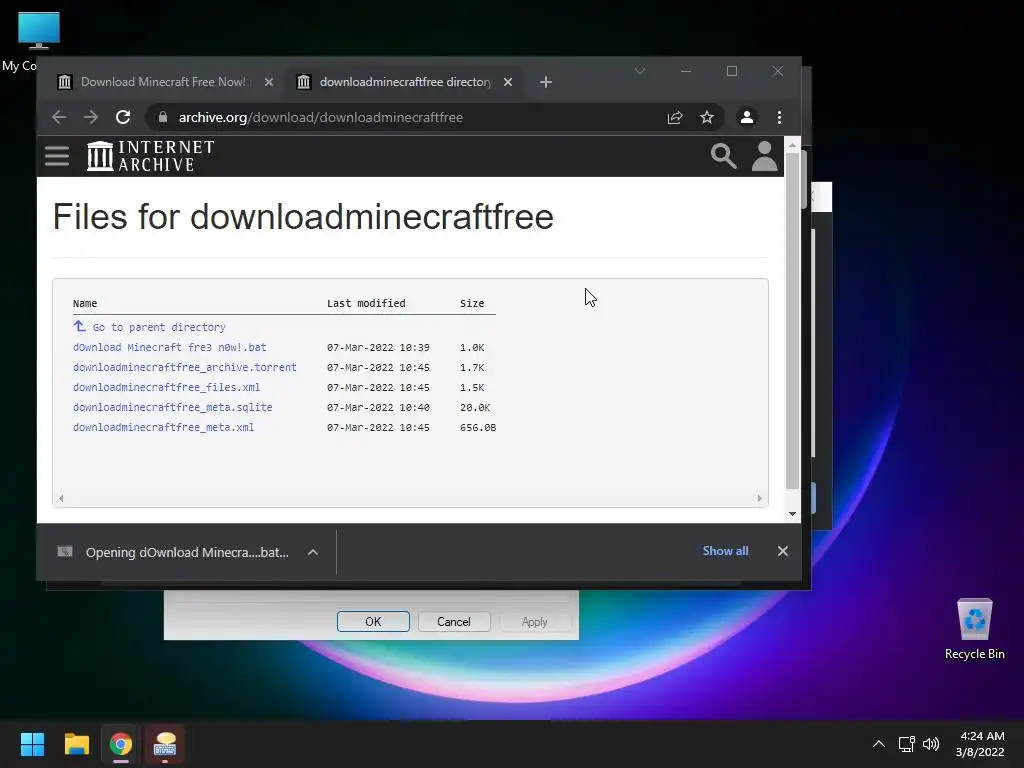
Task: Show all downloads
Action: pyautogui.click(x=725, y=551)
